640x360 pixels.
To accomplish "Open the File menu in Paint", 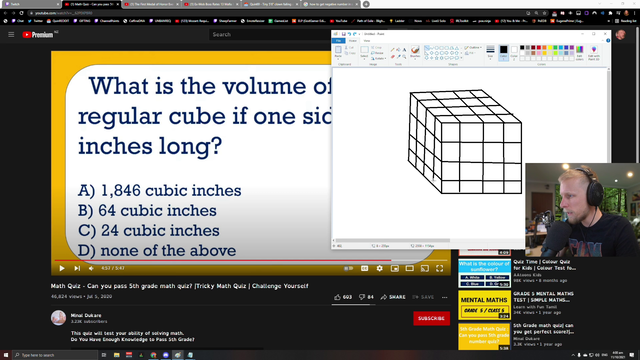I will pos(338,40).
